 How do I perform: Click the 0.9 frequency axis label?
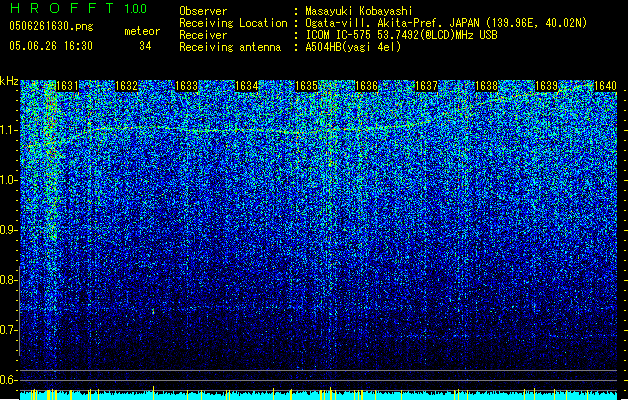8,230
